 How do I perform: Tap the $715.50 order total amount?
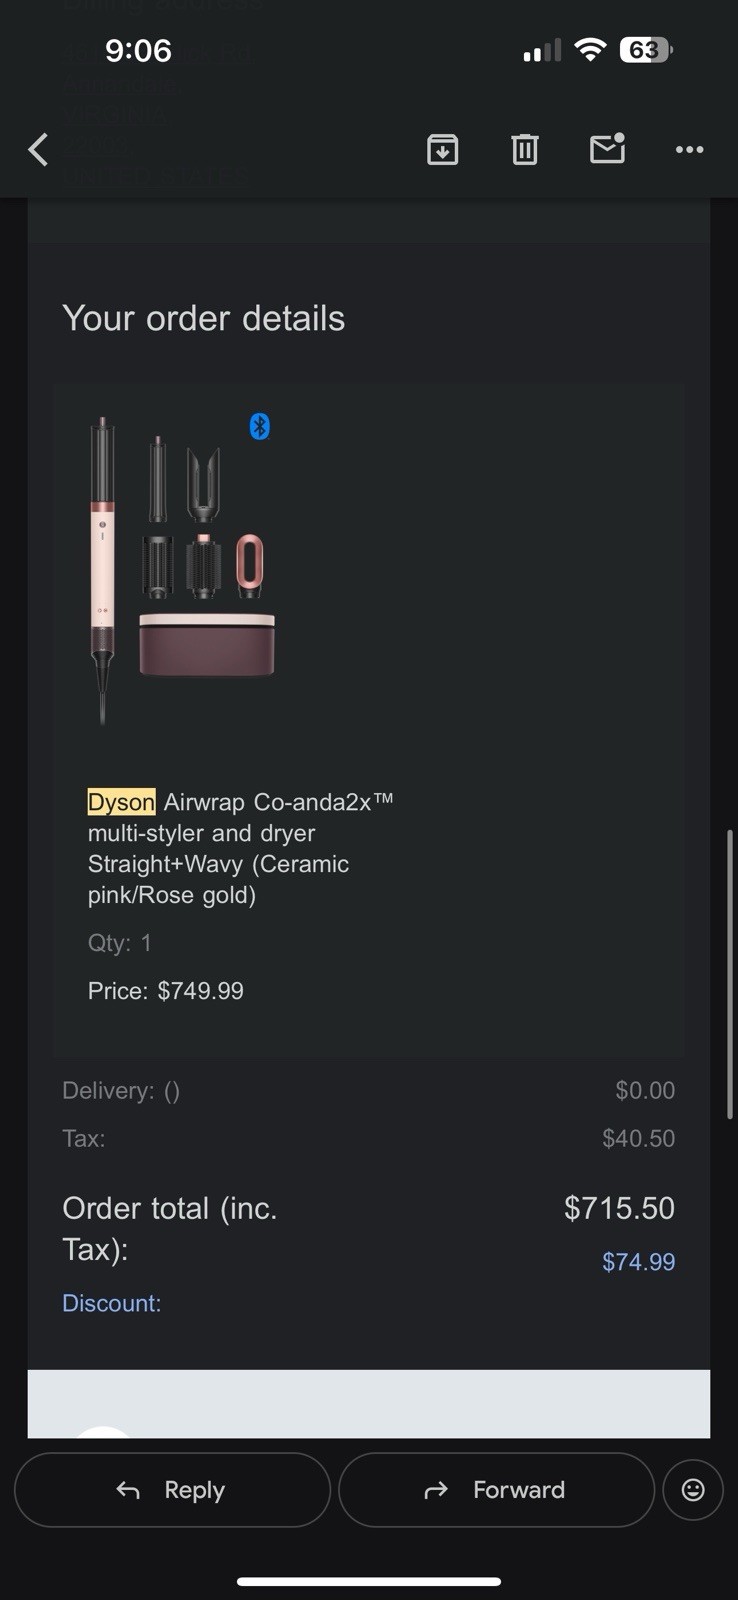point(619,1208)
